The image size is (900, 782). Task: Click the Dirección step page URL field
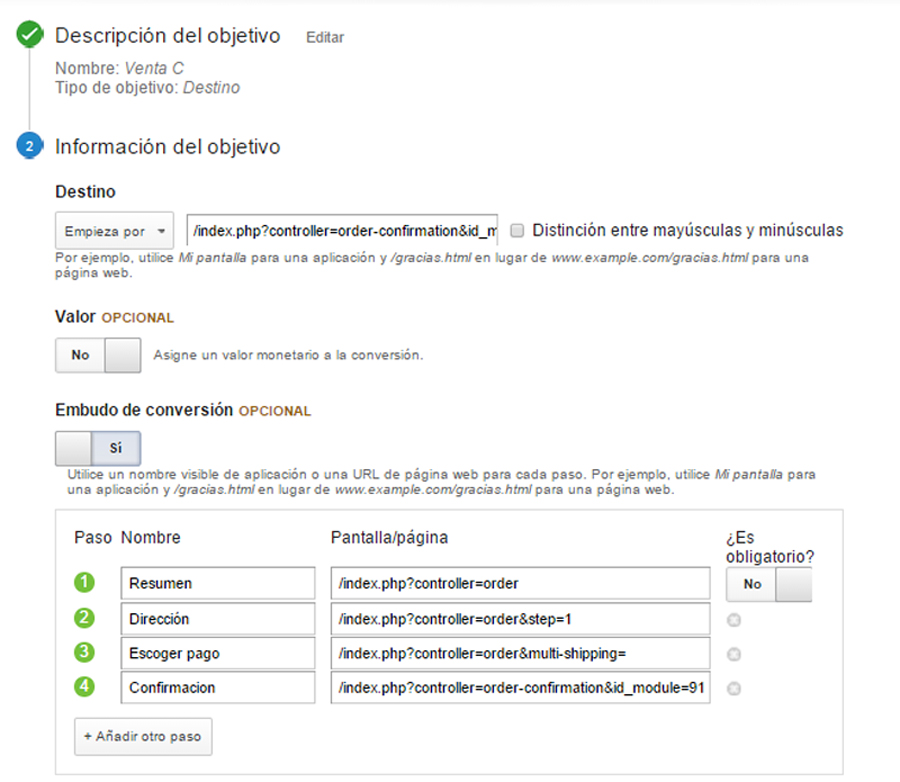[x=520, y=619]
